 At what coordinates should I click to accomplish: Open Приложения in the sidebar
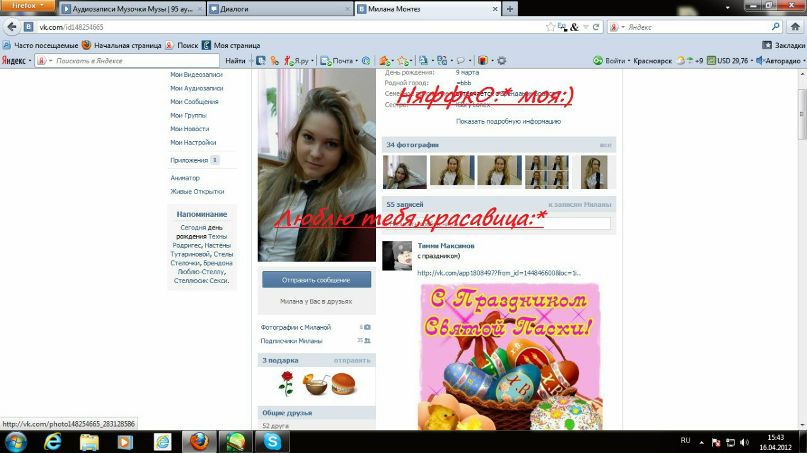pyautogui.click(x=189, y=160)
